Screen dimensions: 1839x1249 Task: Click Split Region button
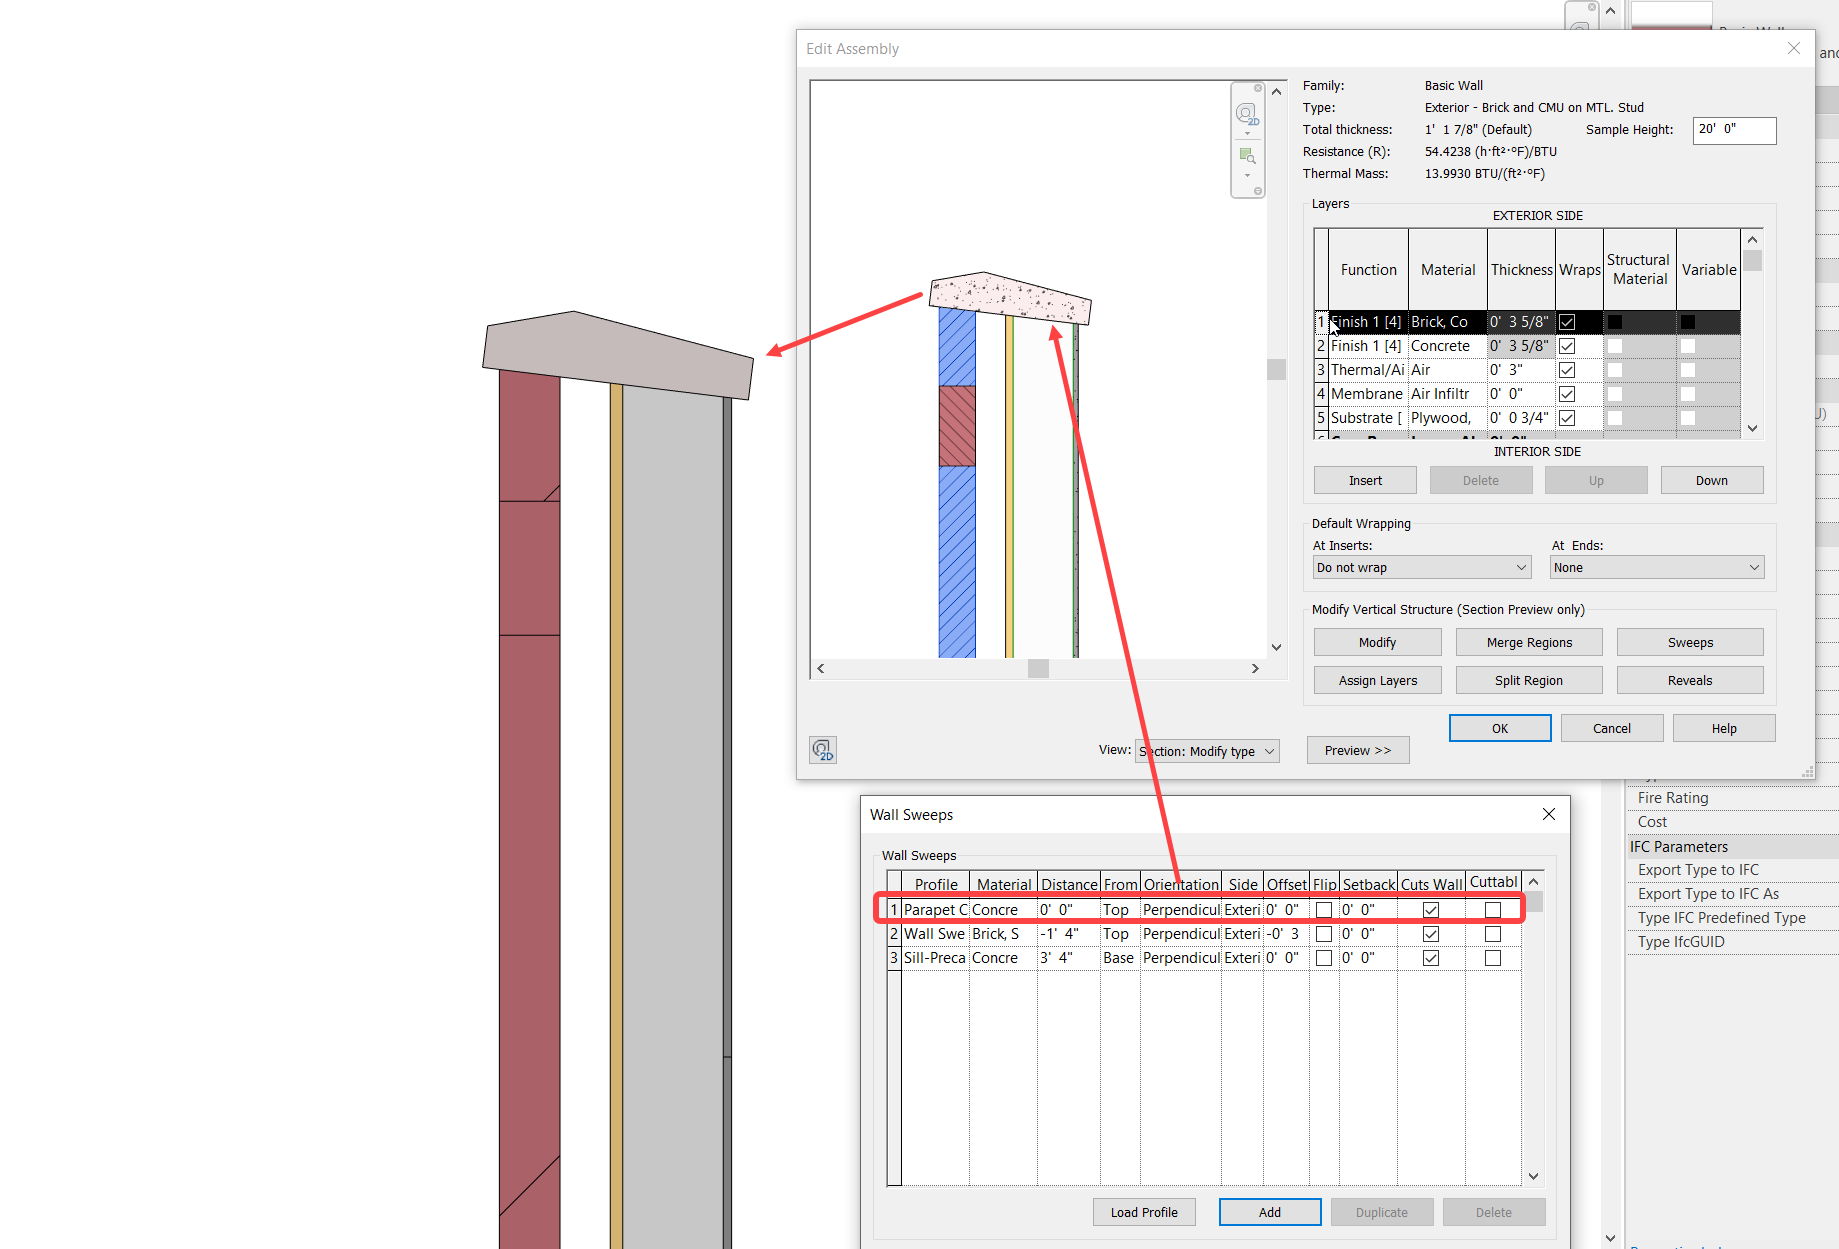point(1528,679)
